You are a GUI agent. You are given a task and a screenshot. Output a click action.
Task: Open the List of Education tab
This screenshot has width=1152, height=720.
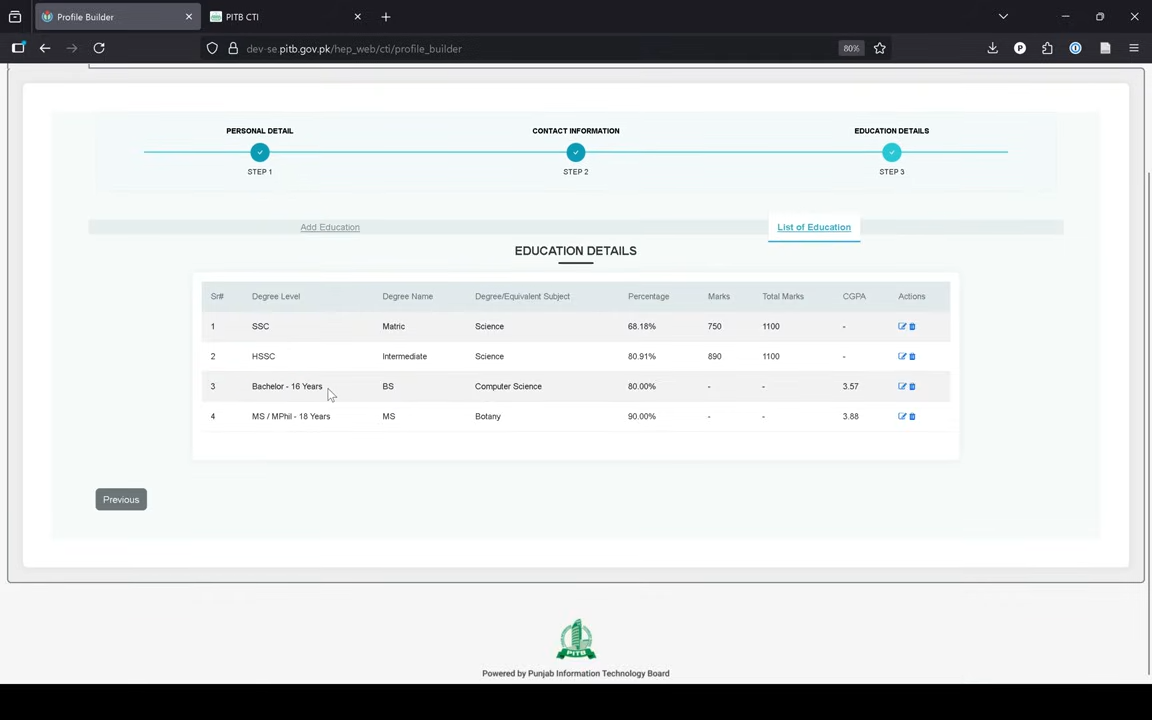tap(814, 227)
